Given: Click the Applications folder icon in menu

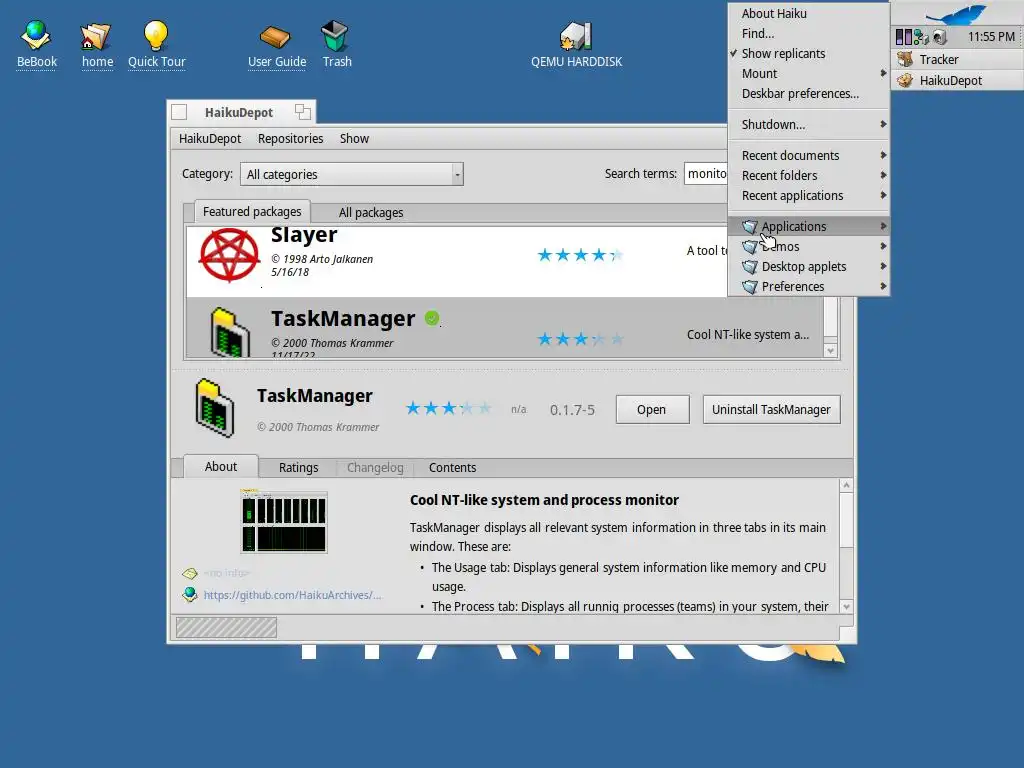Looking at the screenshot, I should click(750, 227).
